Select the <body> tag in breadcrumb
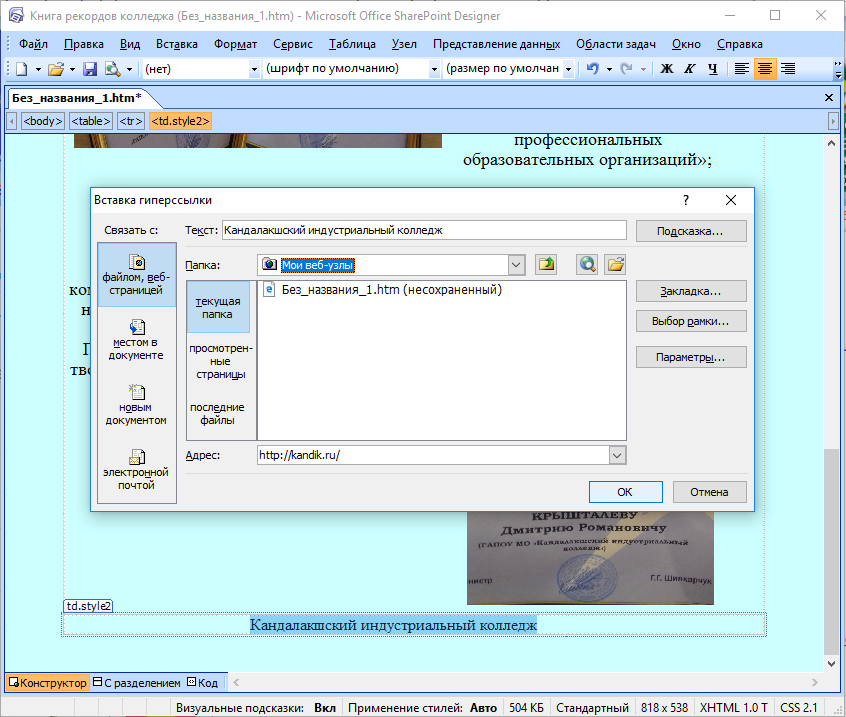Screen dimensions: 846x717 click(43, 121)
